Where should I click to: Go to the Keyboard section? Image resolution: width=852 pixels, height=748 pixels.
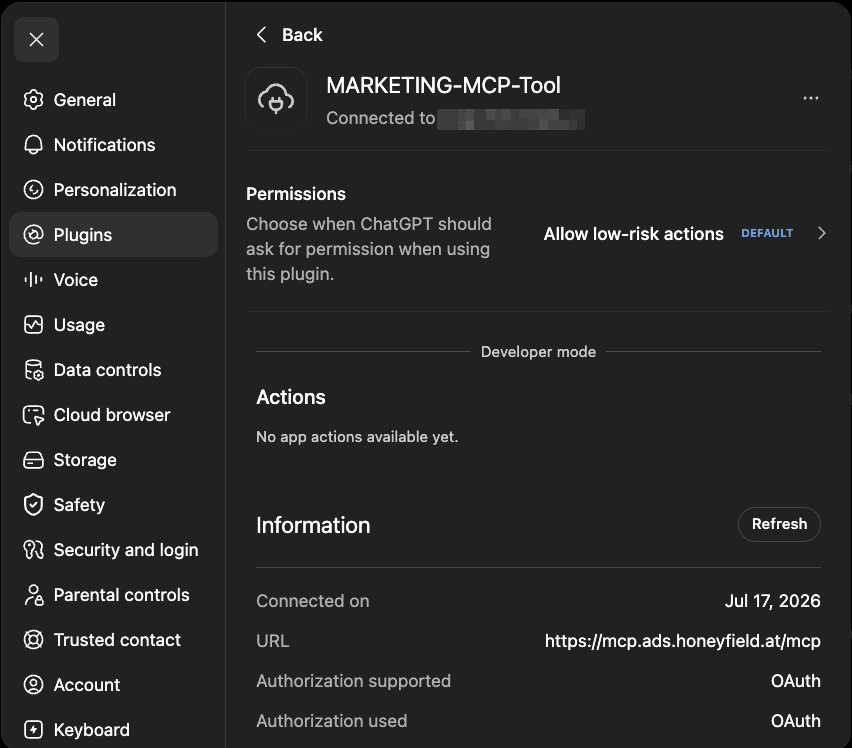point(114,730)
